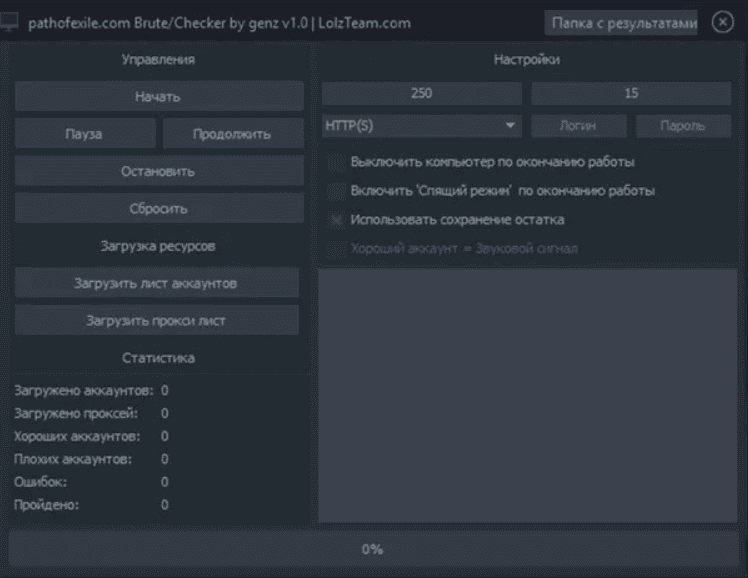Click the 'Логин' proxy input field
748x578 pixels.
(x=579, y=126)
